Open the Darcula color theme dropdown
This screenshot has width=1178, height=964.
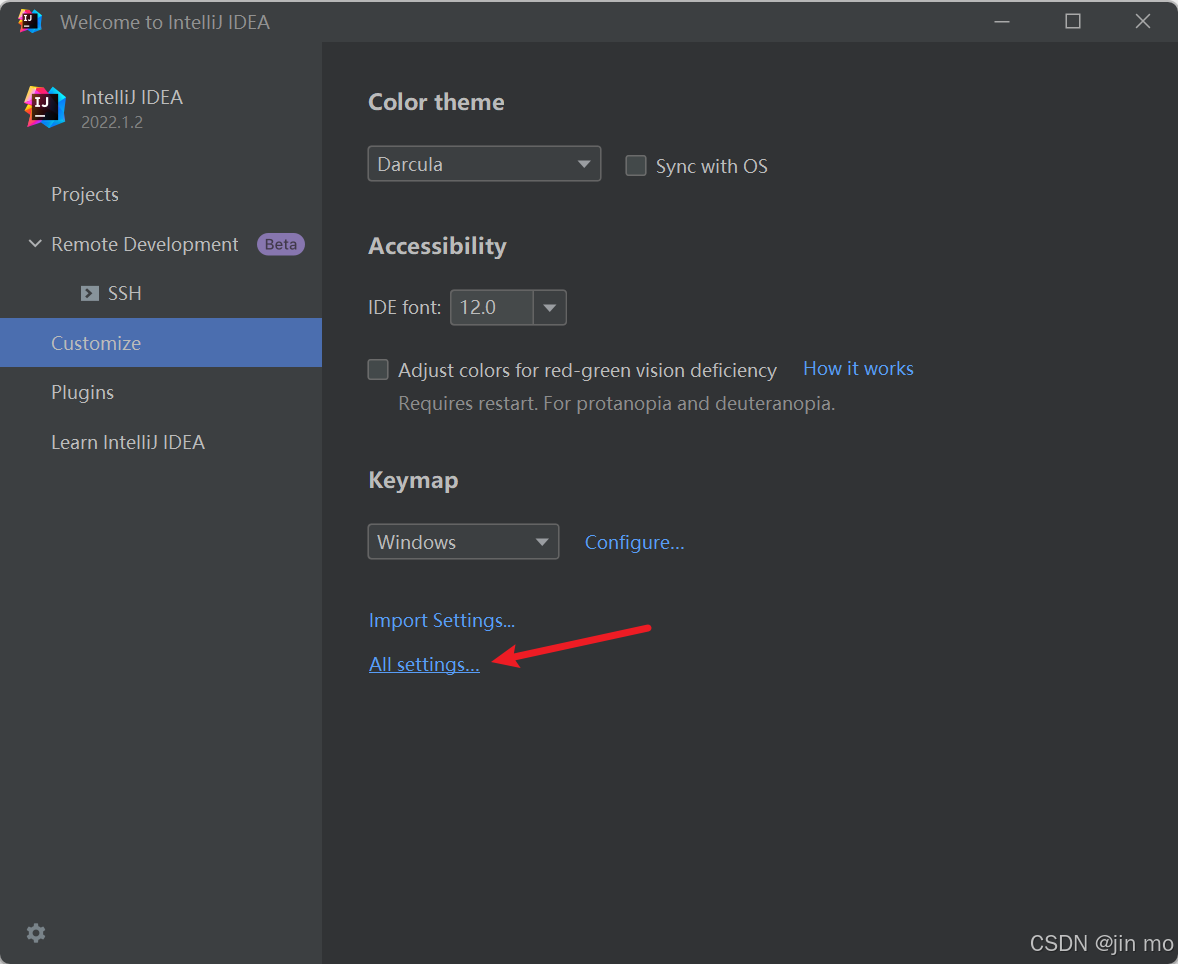click(484, 164)
